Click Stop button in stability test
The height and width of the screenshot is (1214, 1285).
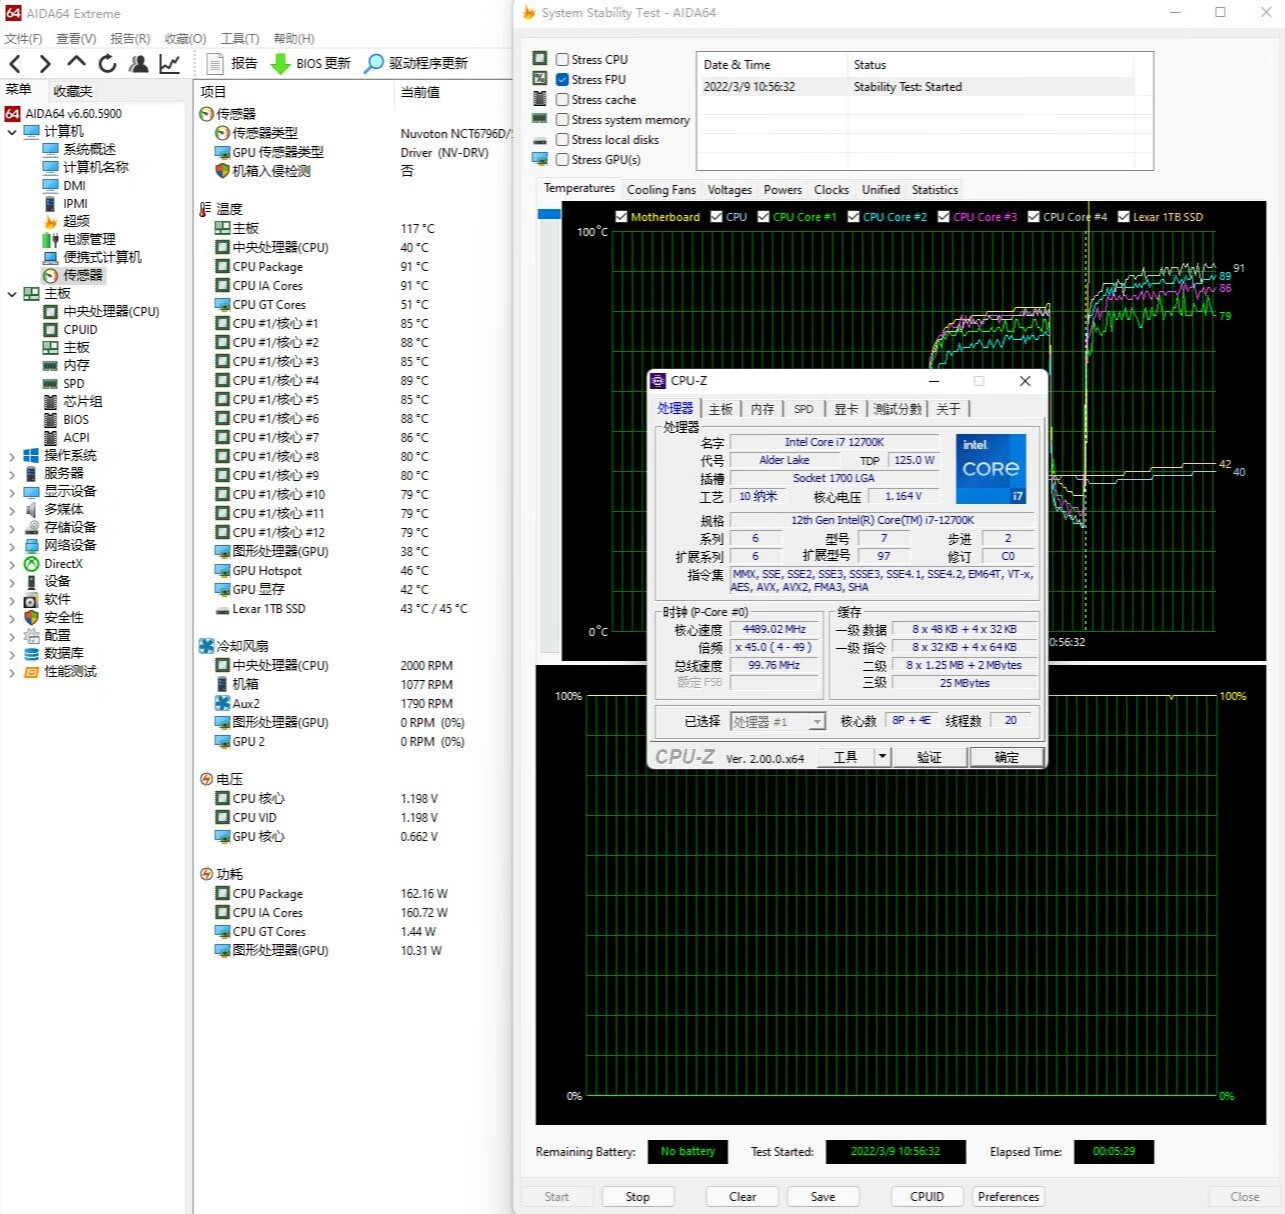point(637,1196)
